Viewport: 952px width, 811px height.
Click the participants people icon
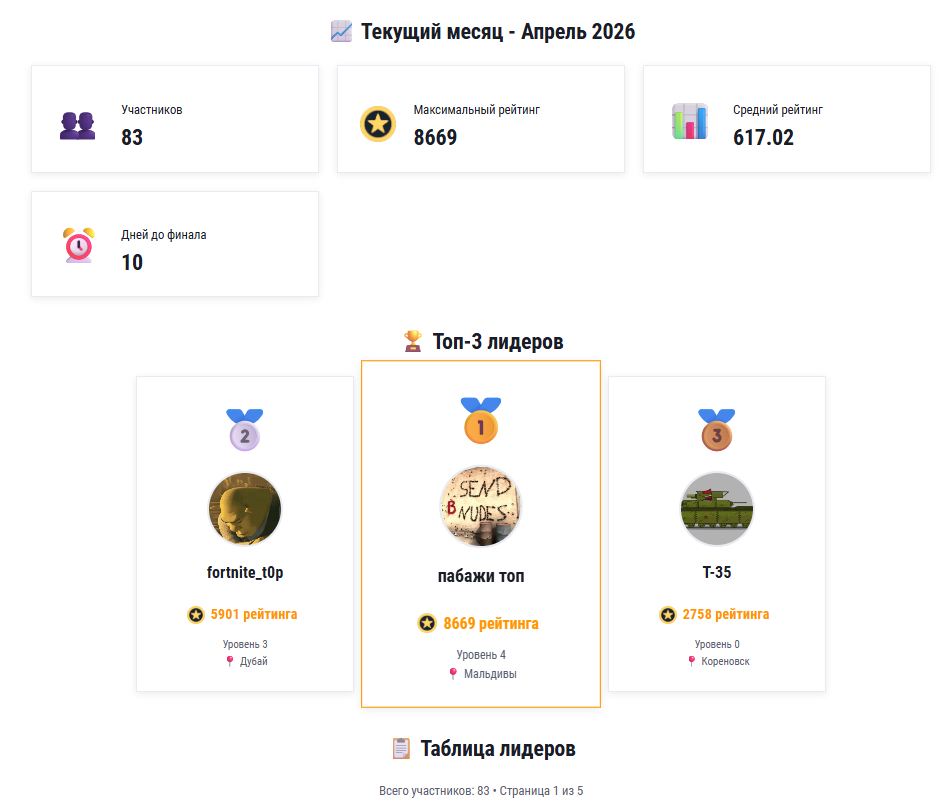[77, 125]
